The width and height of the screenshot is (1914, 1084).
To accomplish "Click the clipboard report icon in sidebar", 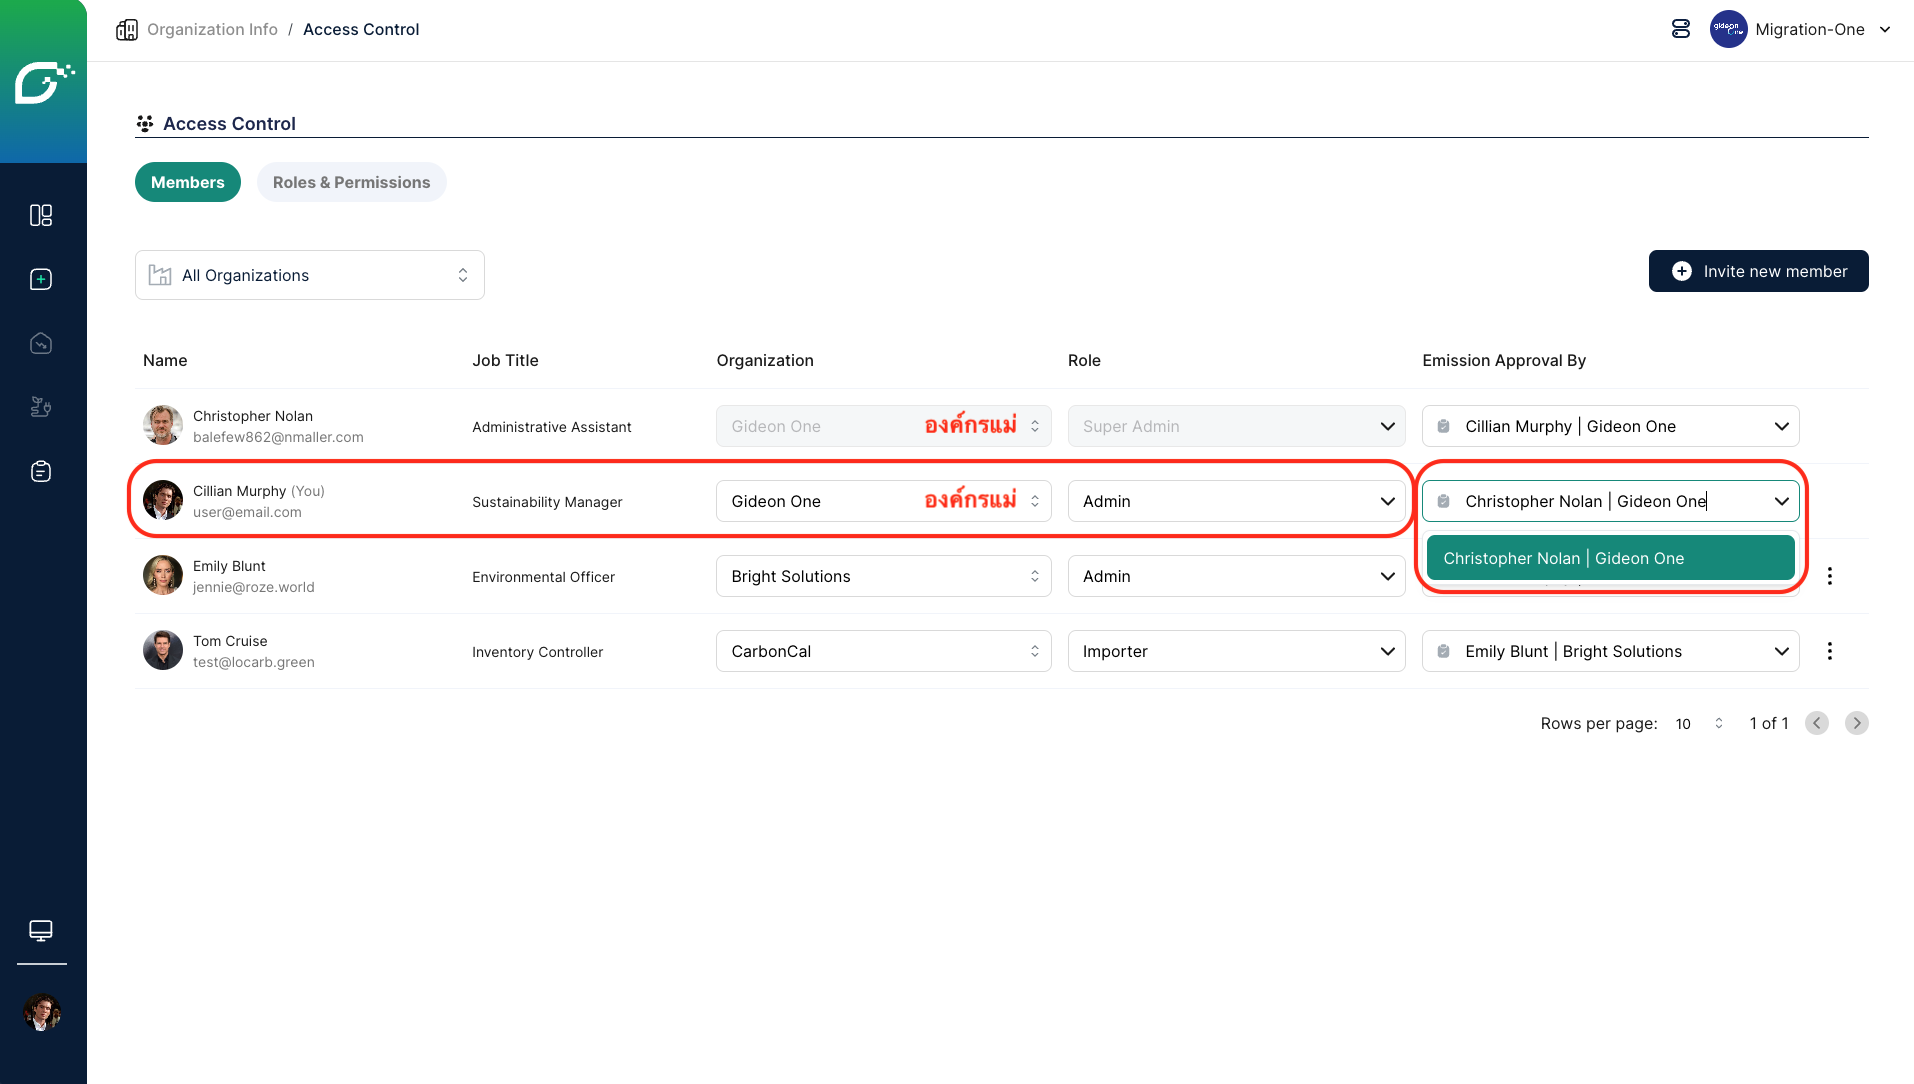I will (41, 471).
